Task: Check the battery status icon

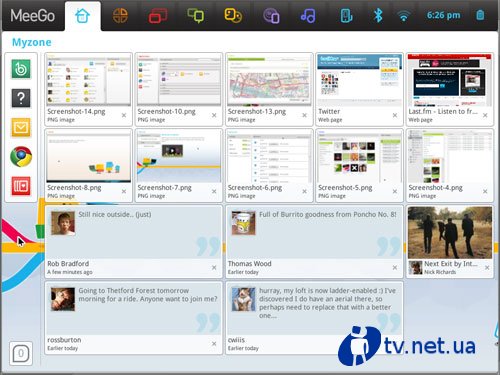Action: click(480, 15)
